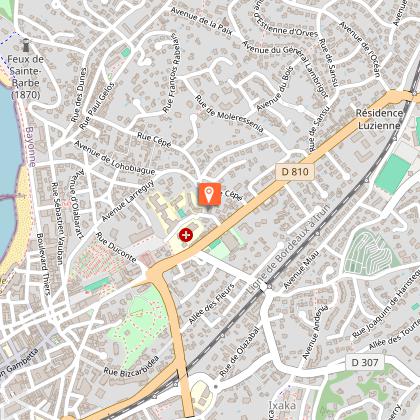Select the Résidence Luzienne label

click(379, 119)
